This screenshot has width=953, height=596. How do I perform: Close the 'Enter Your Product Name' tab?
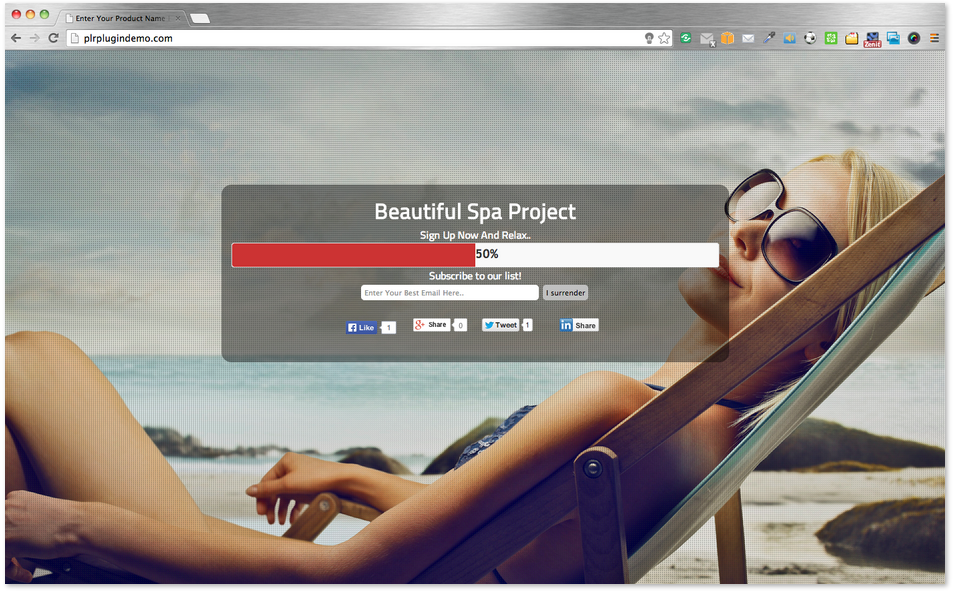(178, 18)
